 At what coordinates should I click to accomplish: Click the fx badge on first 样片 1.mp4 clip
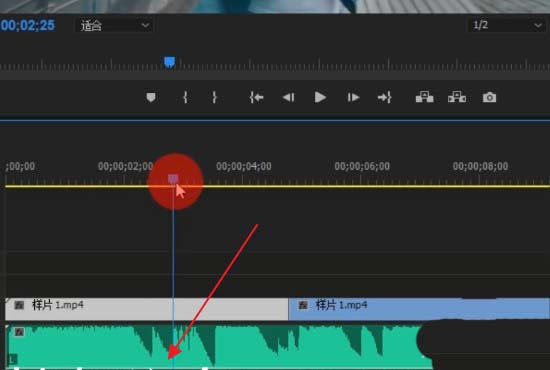(19, 305)
